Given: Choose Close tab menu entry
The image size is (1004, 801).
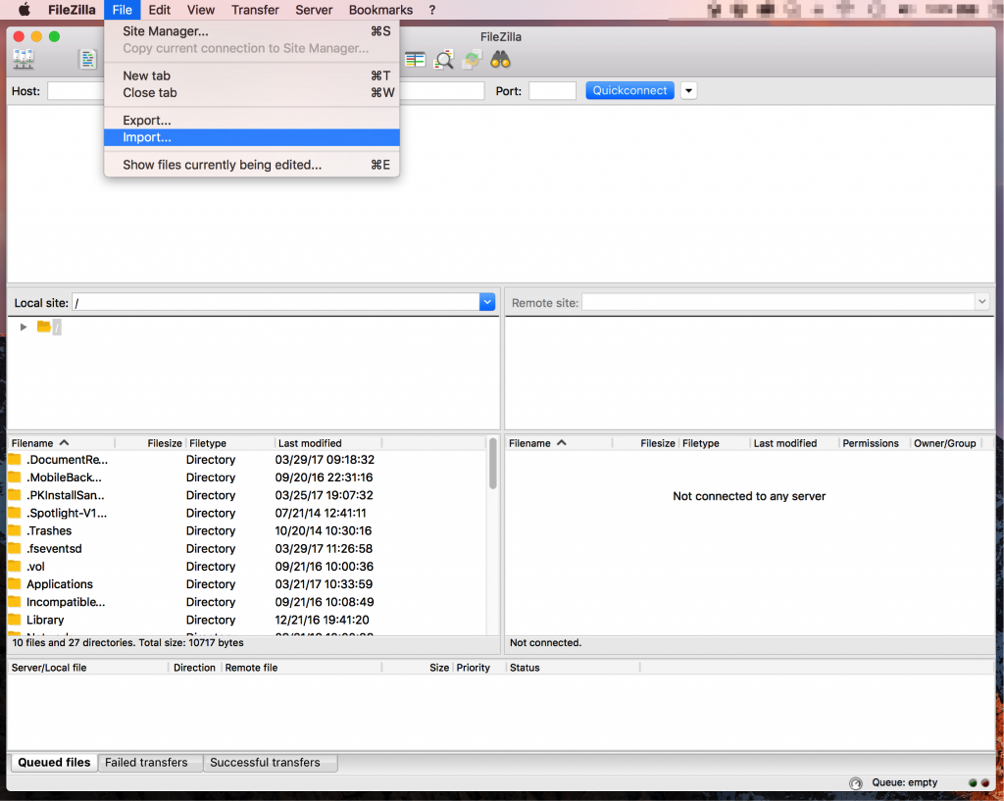Looking at the screenshot, I should click(x=252, y=93).
